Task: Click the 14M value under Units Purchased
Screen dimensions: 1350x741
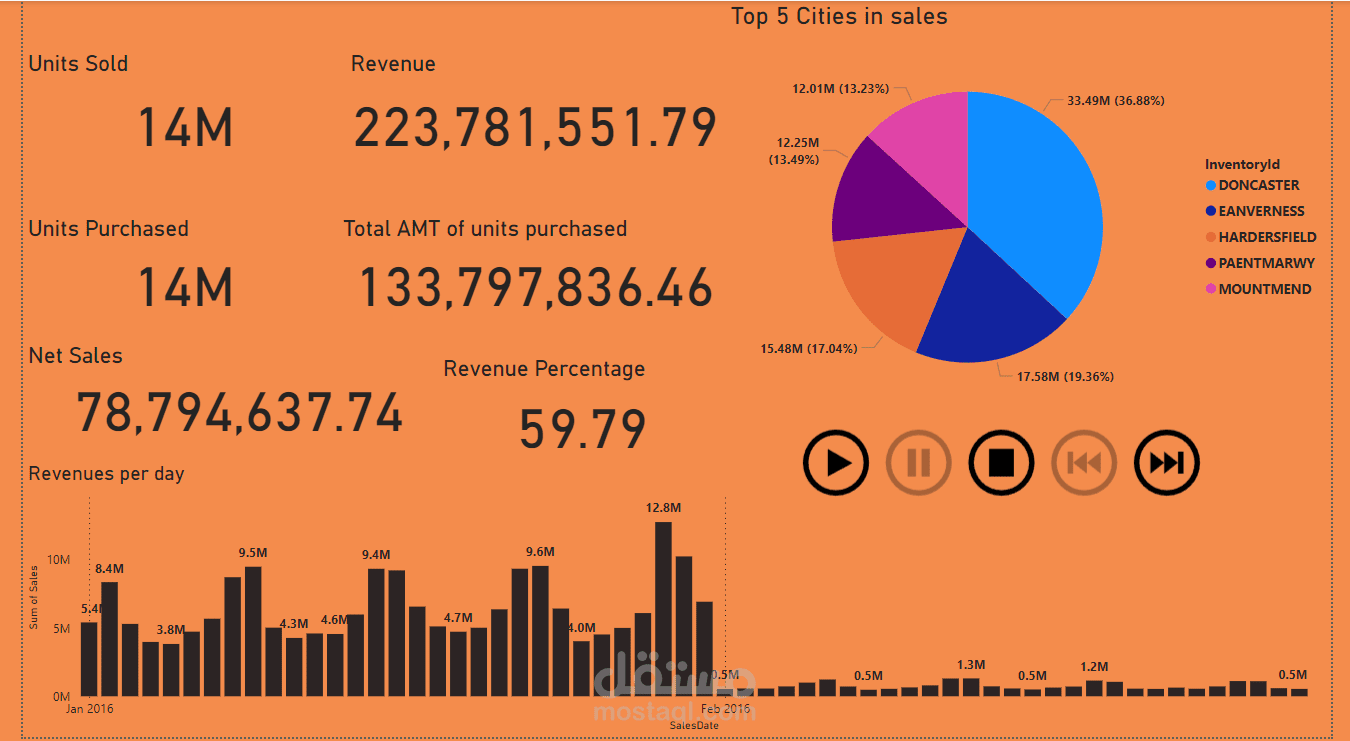Action: click(185, 287)
